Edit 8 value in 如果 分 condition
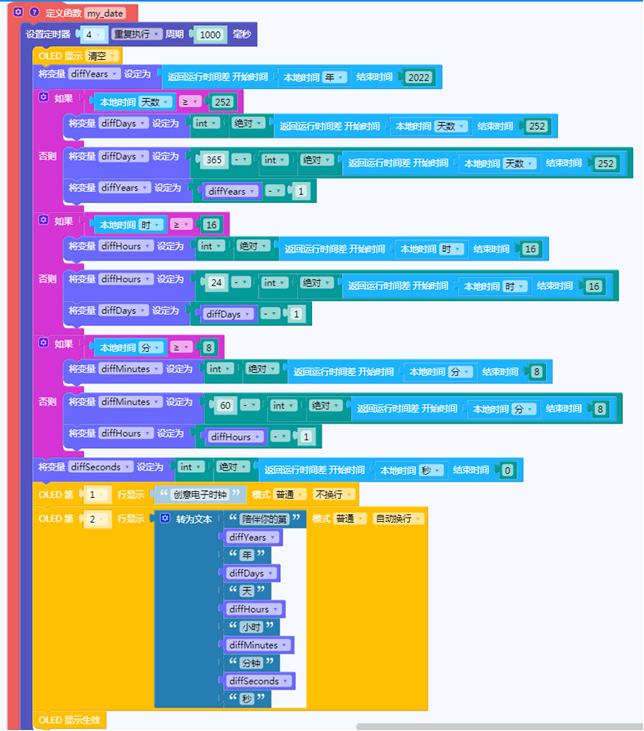Viewport: 644px width, 731px height. (209, 347)
